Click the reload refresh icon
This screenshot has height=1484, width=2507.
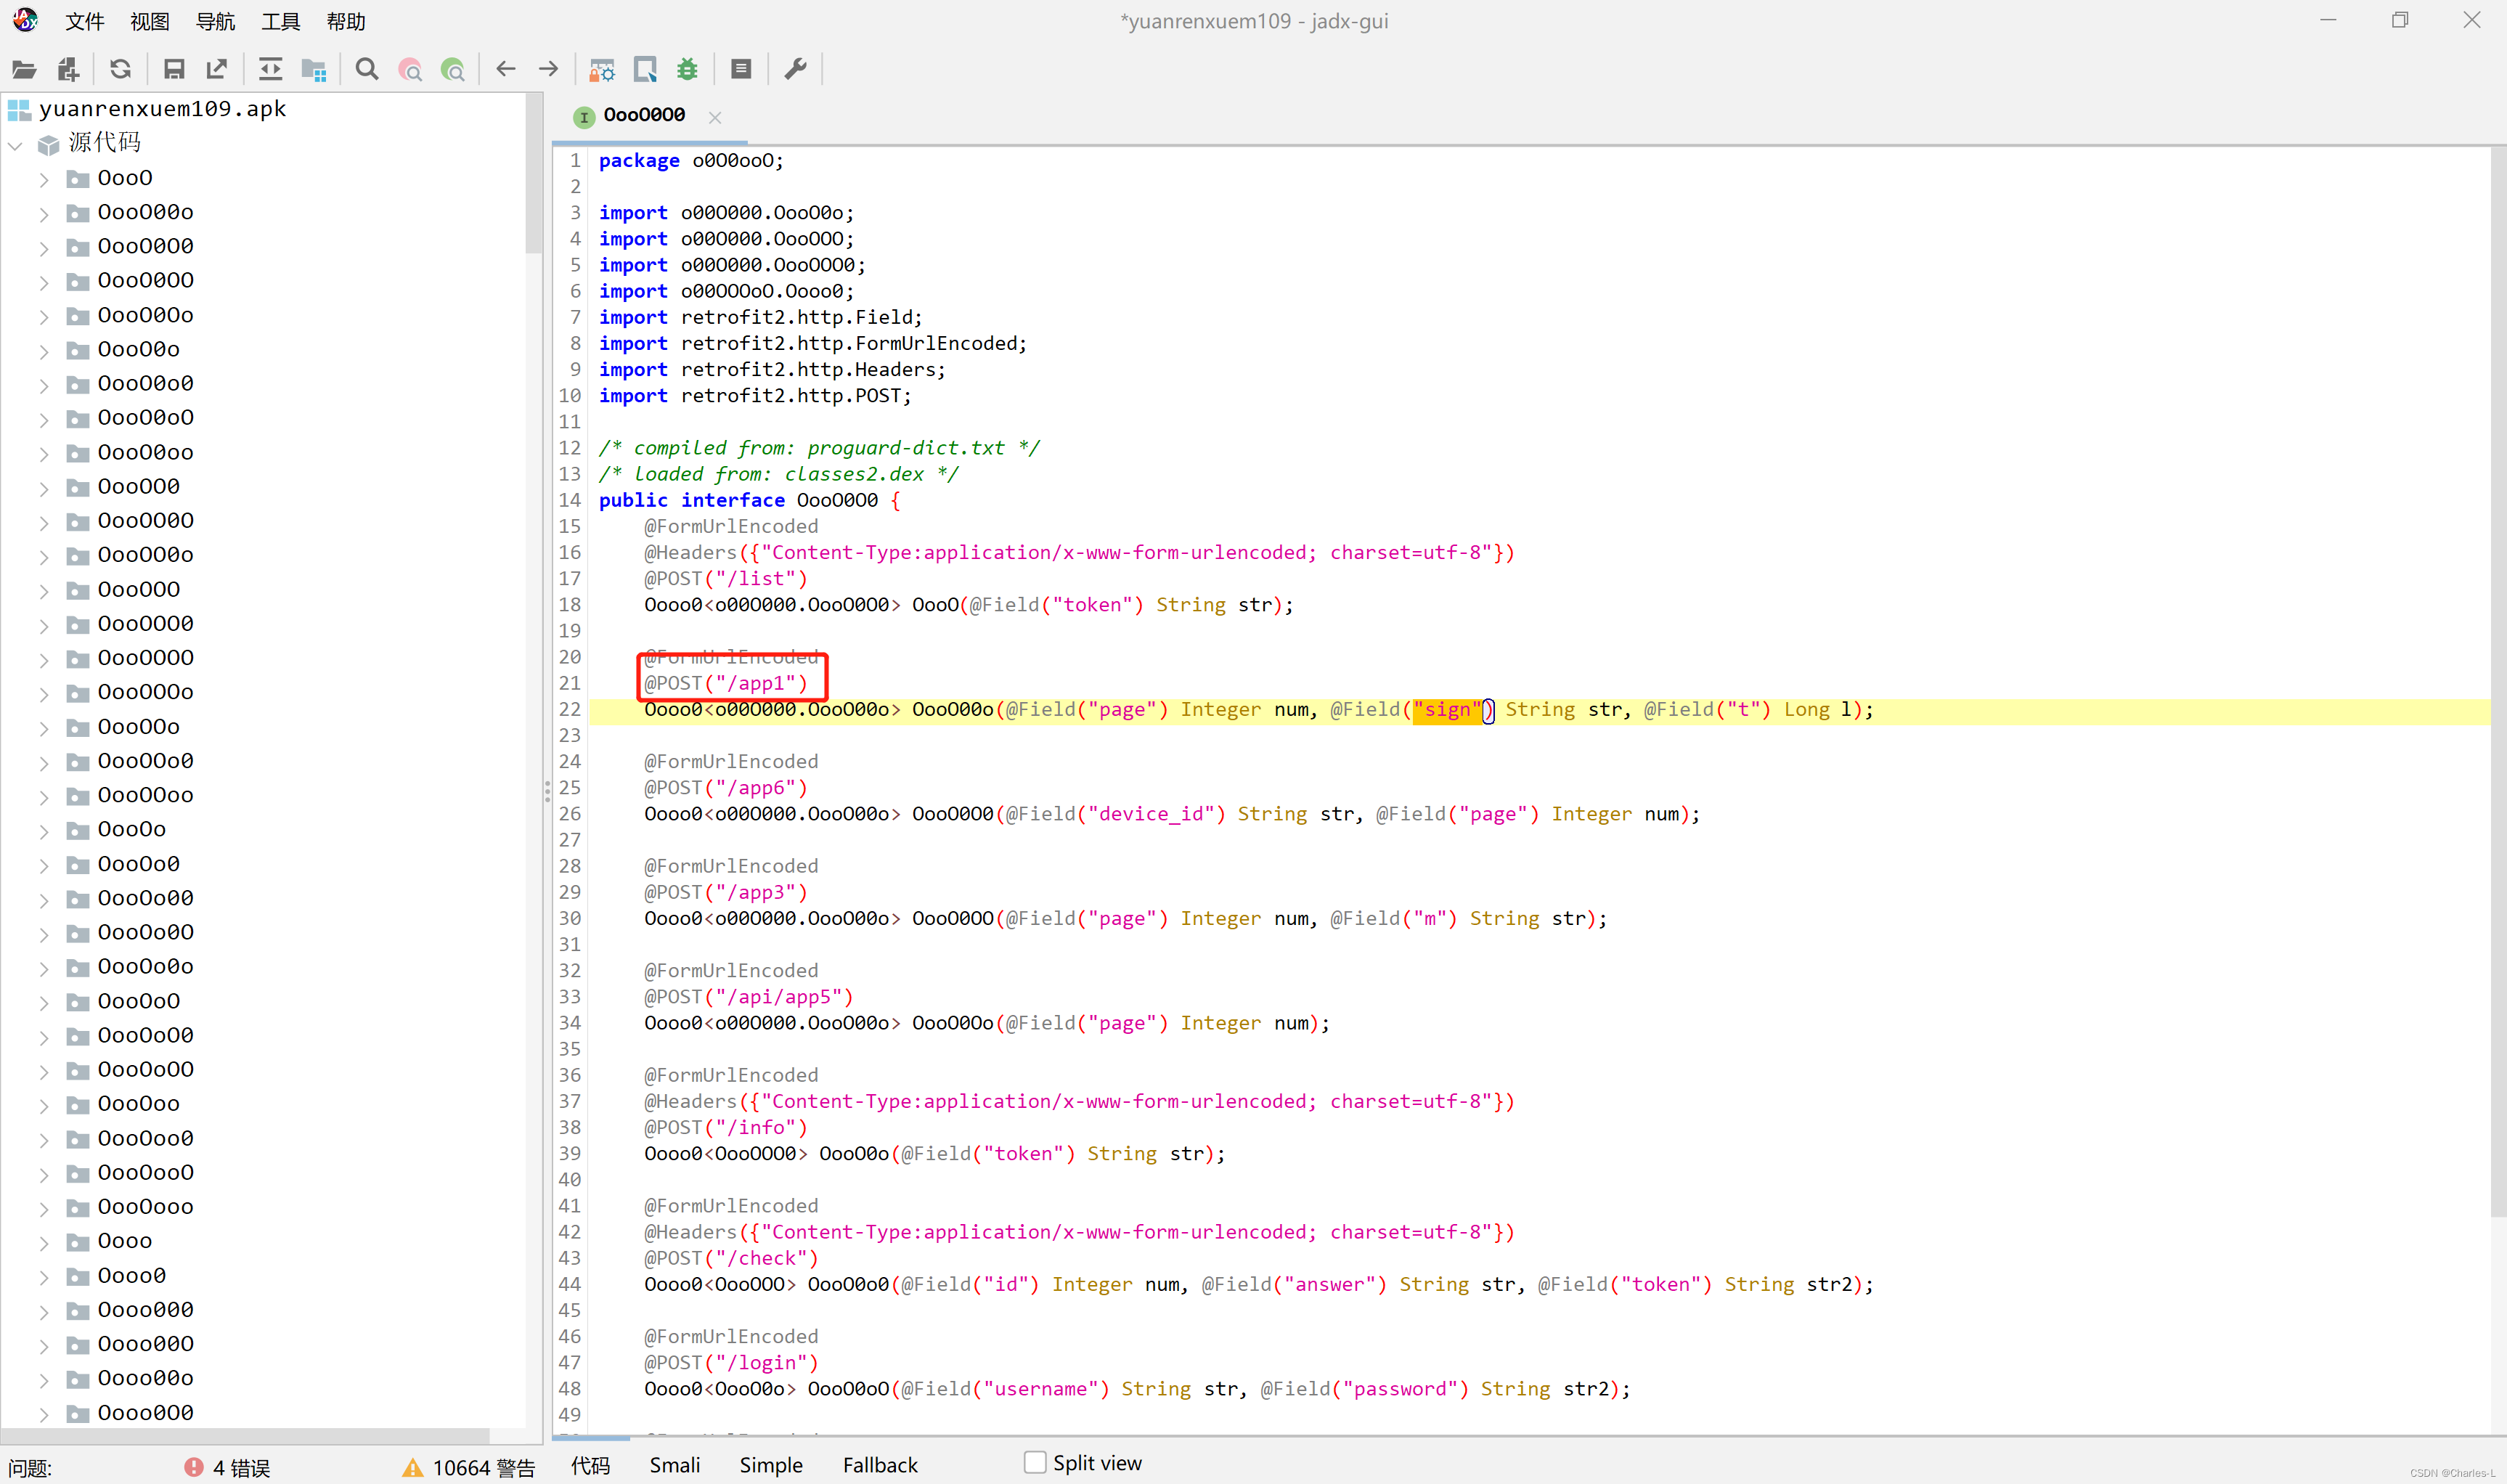[120, 69]
